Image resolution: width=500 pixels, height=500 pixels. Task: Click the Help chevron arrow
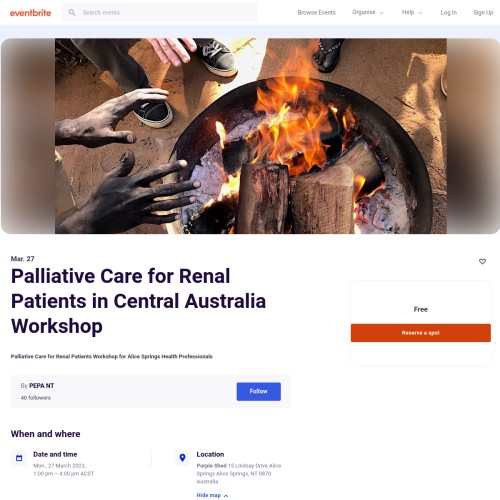tap(420, 13)
